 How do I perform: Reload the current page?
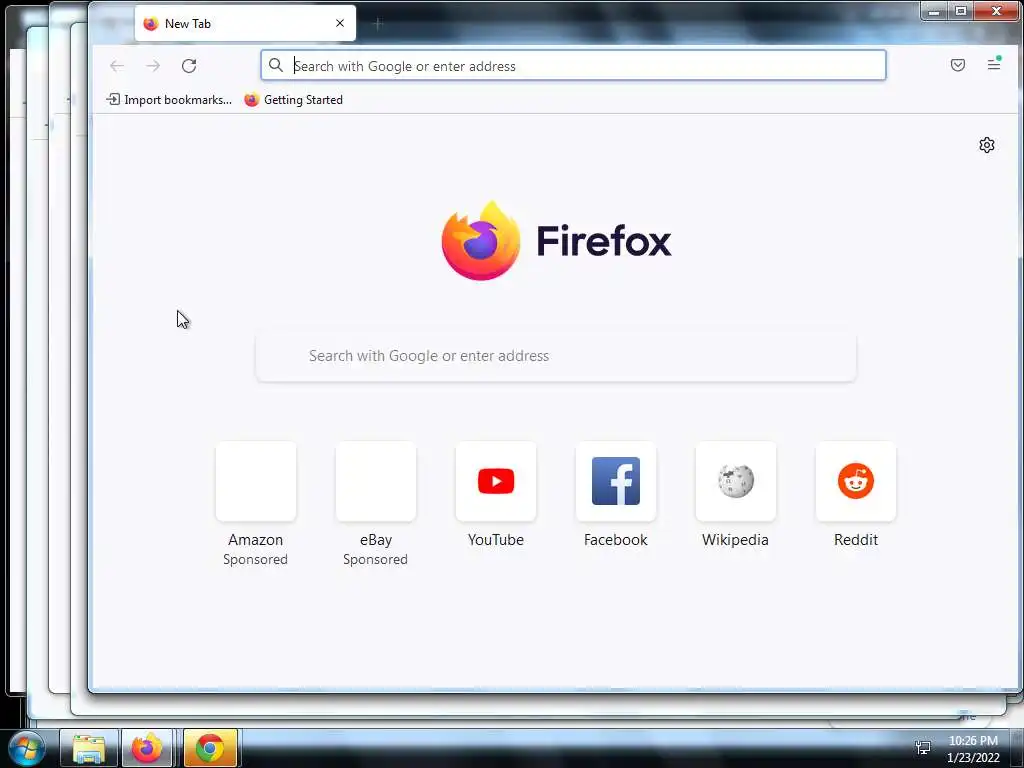(189, 66)
